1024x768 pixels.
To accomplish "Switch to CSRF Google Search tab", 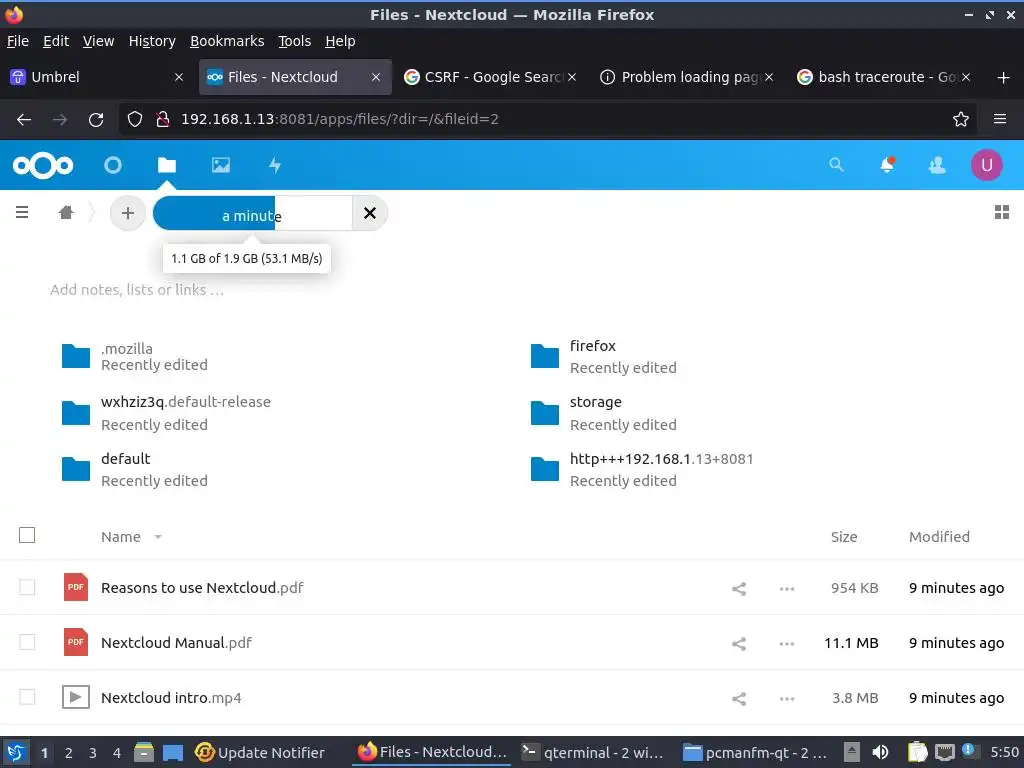I will coord(490,77).
